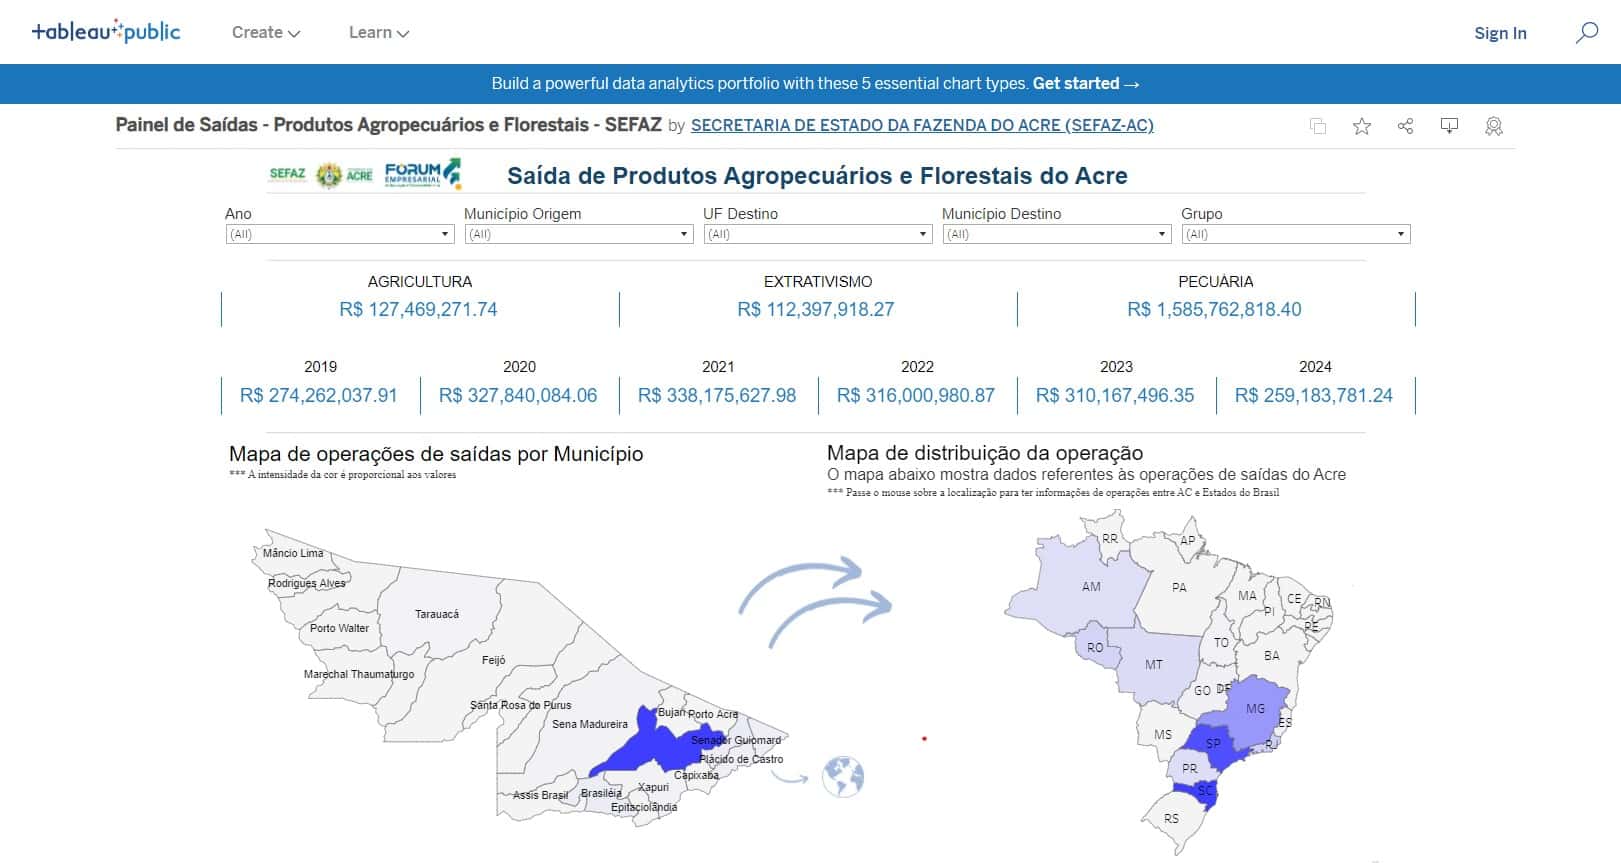The width and height of the screenshot is (1621, 863).
Task: Select SC state on Brazil map
Action: coord(1205,790)
